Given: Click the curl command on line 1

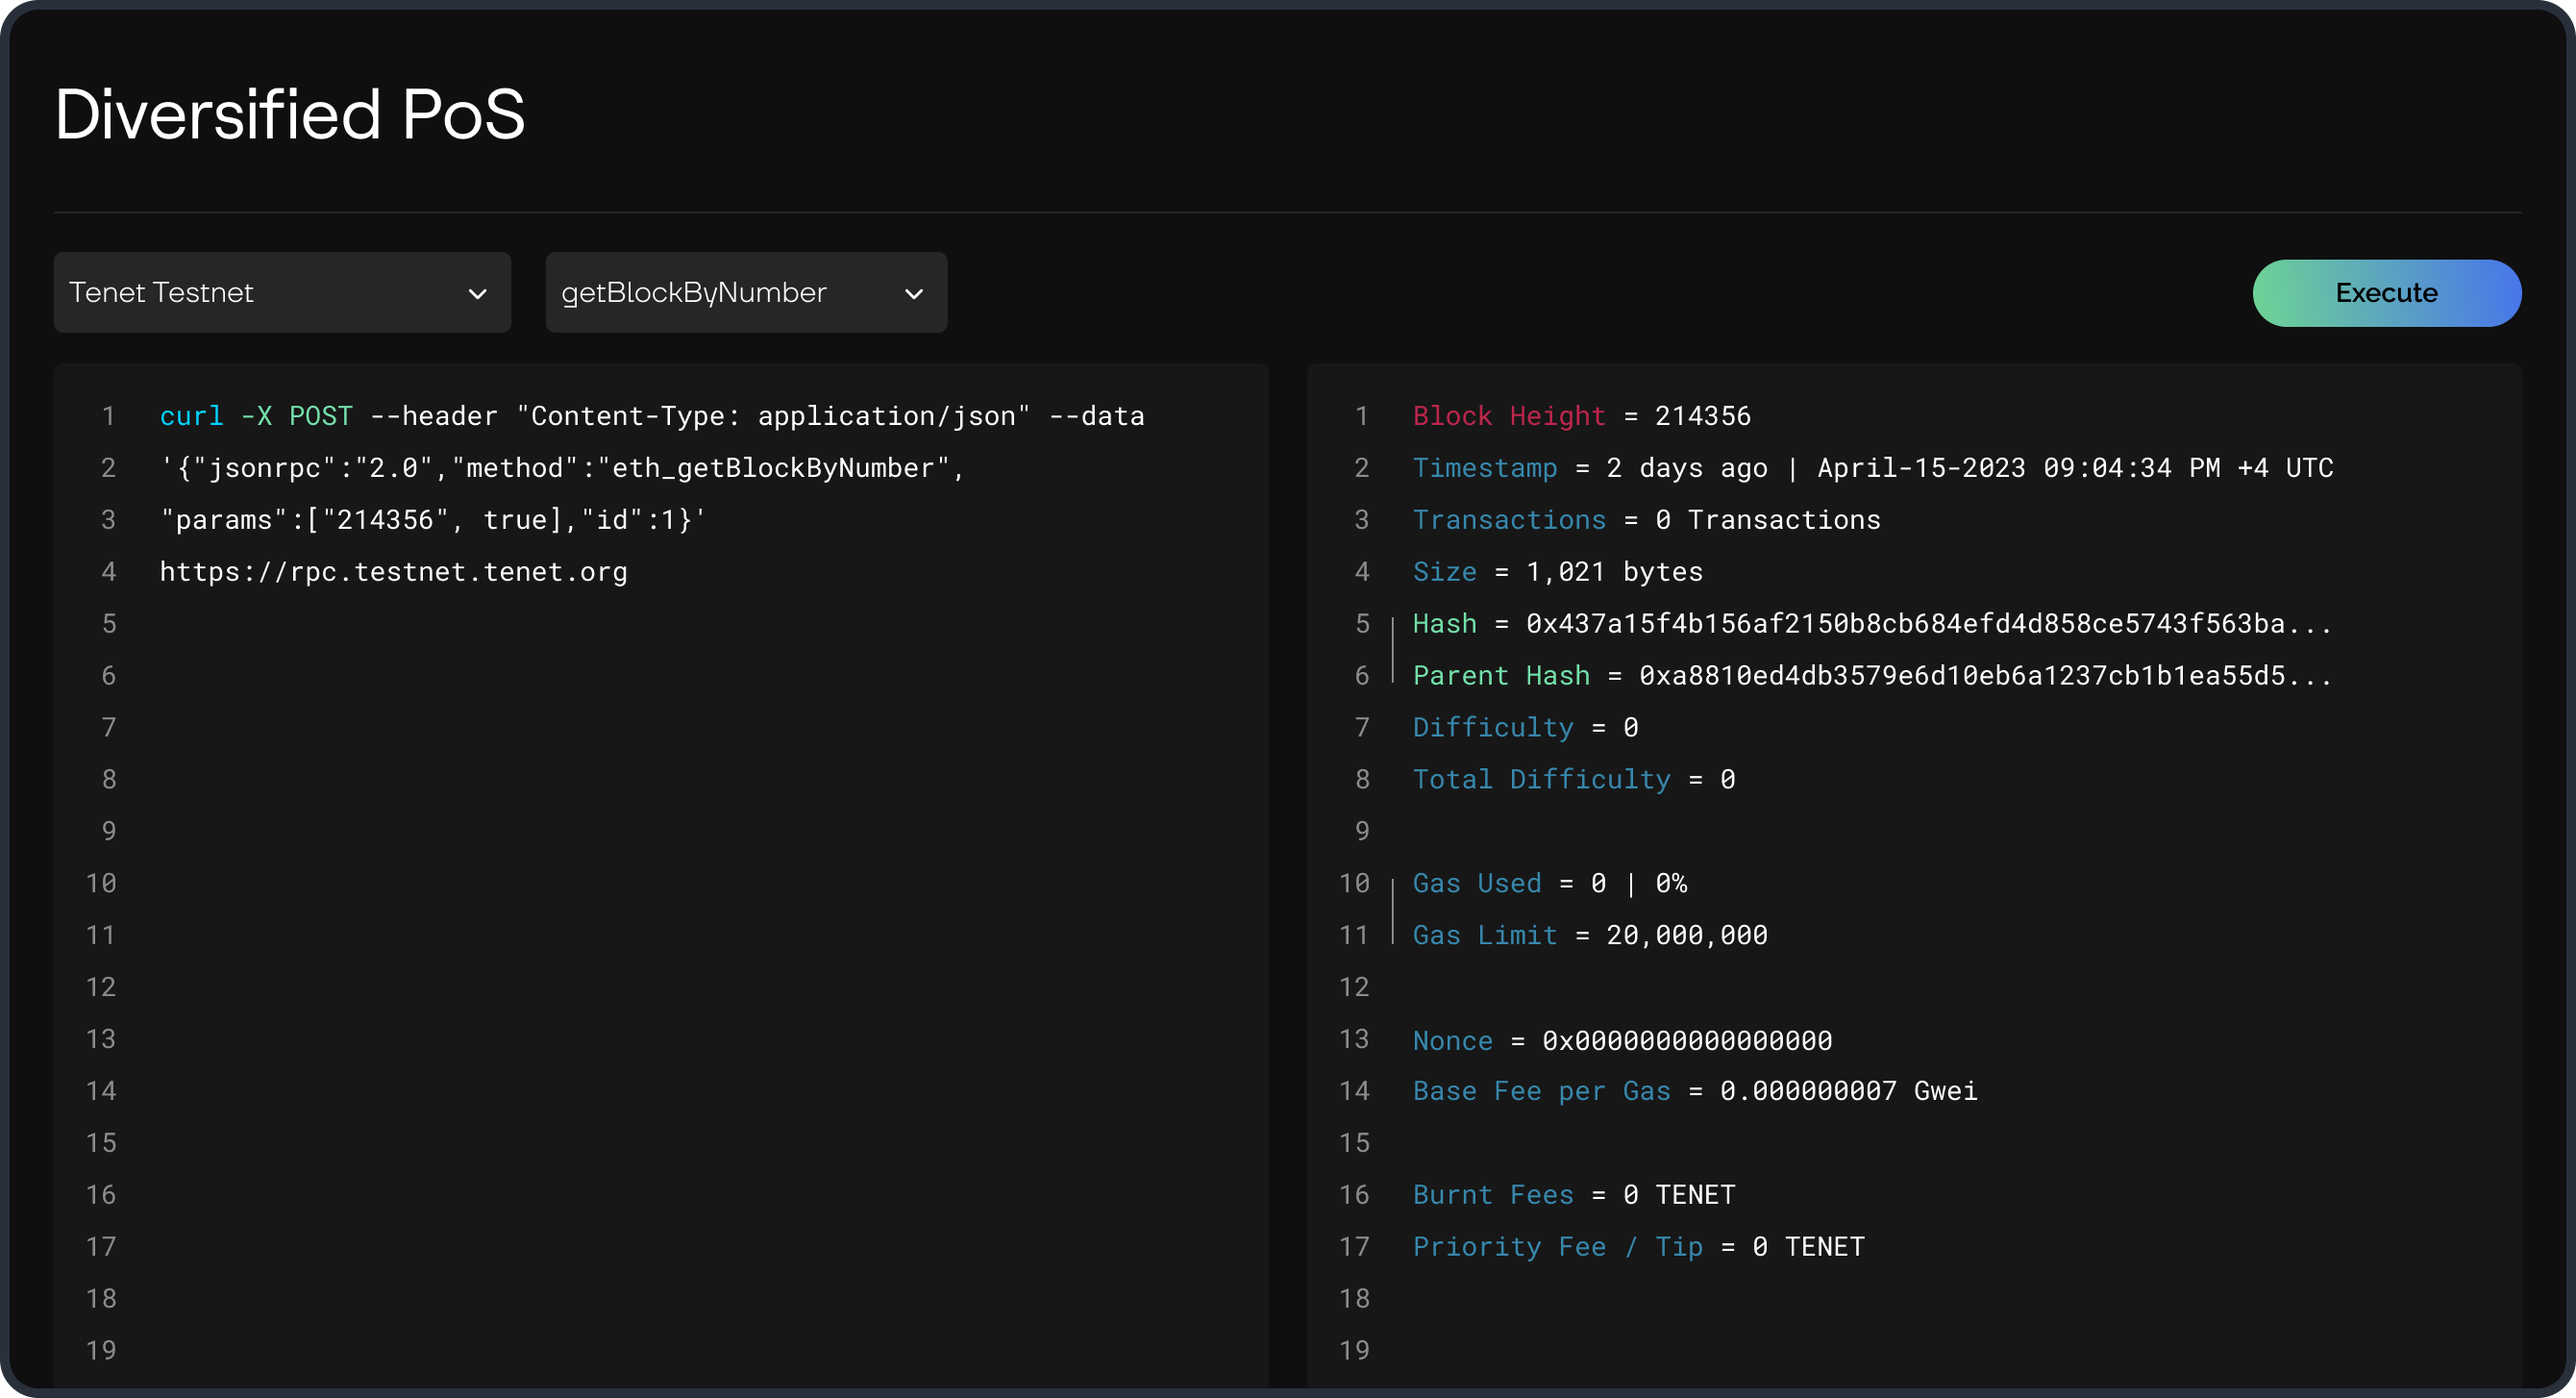Looking at the screenshot, I should coord(651,416).
